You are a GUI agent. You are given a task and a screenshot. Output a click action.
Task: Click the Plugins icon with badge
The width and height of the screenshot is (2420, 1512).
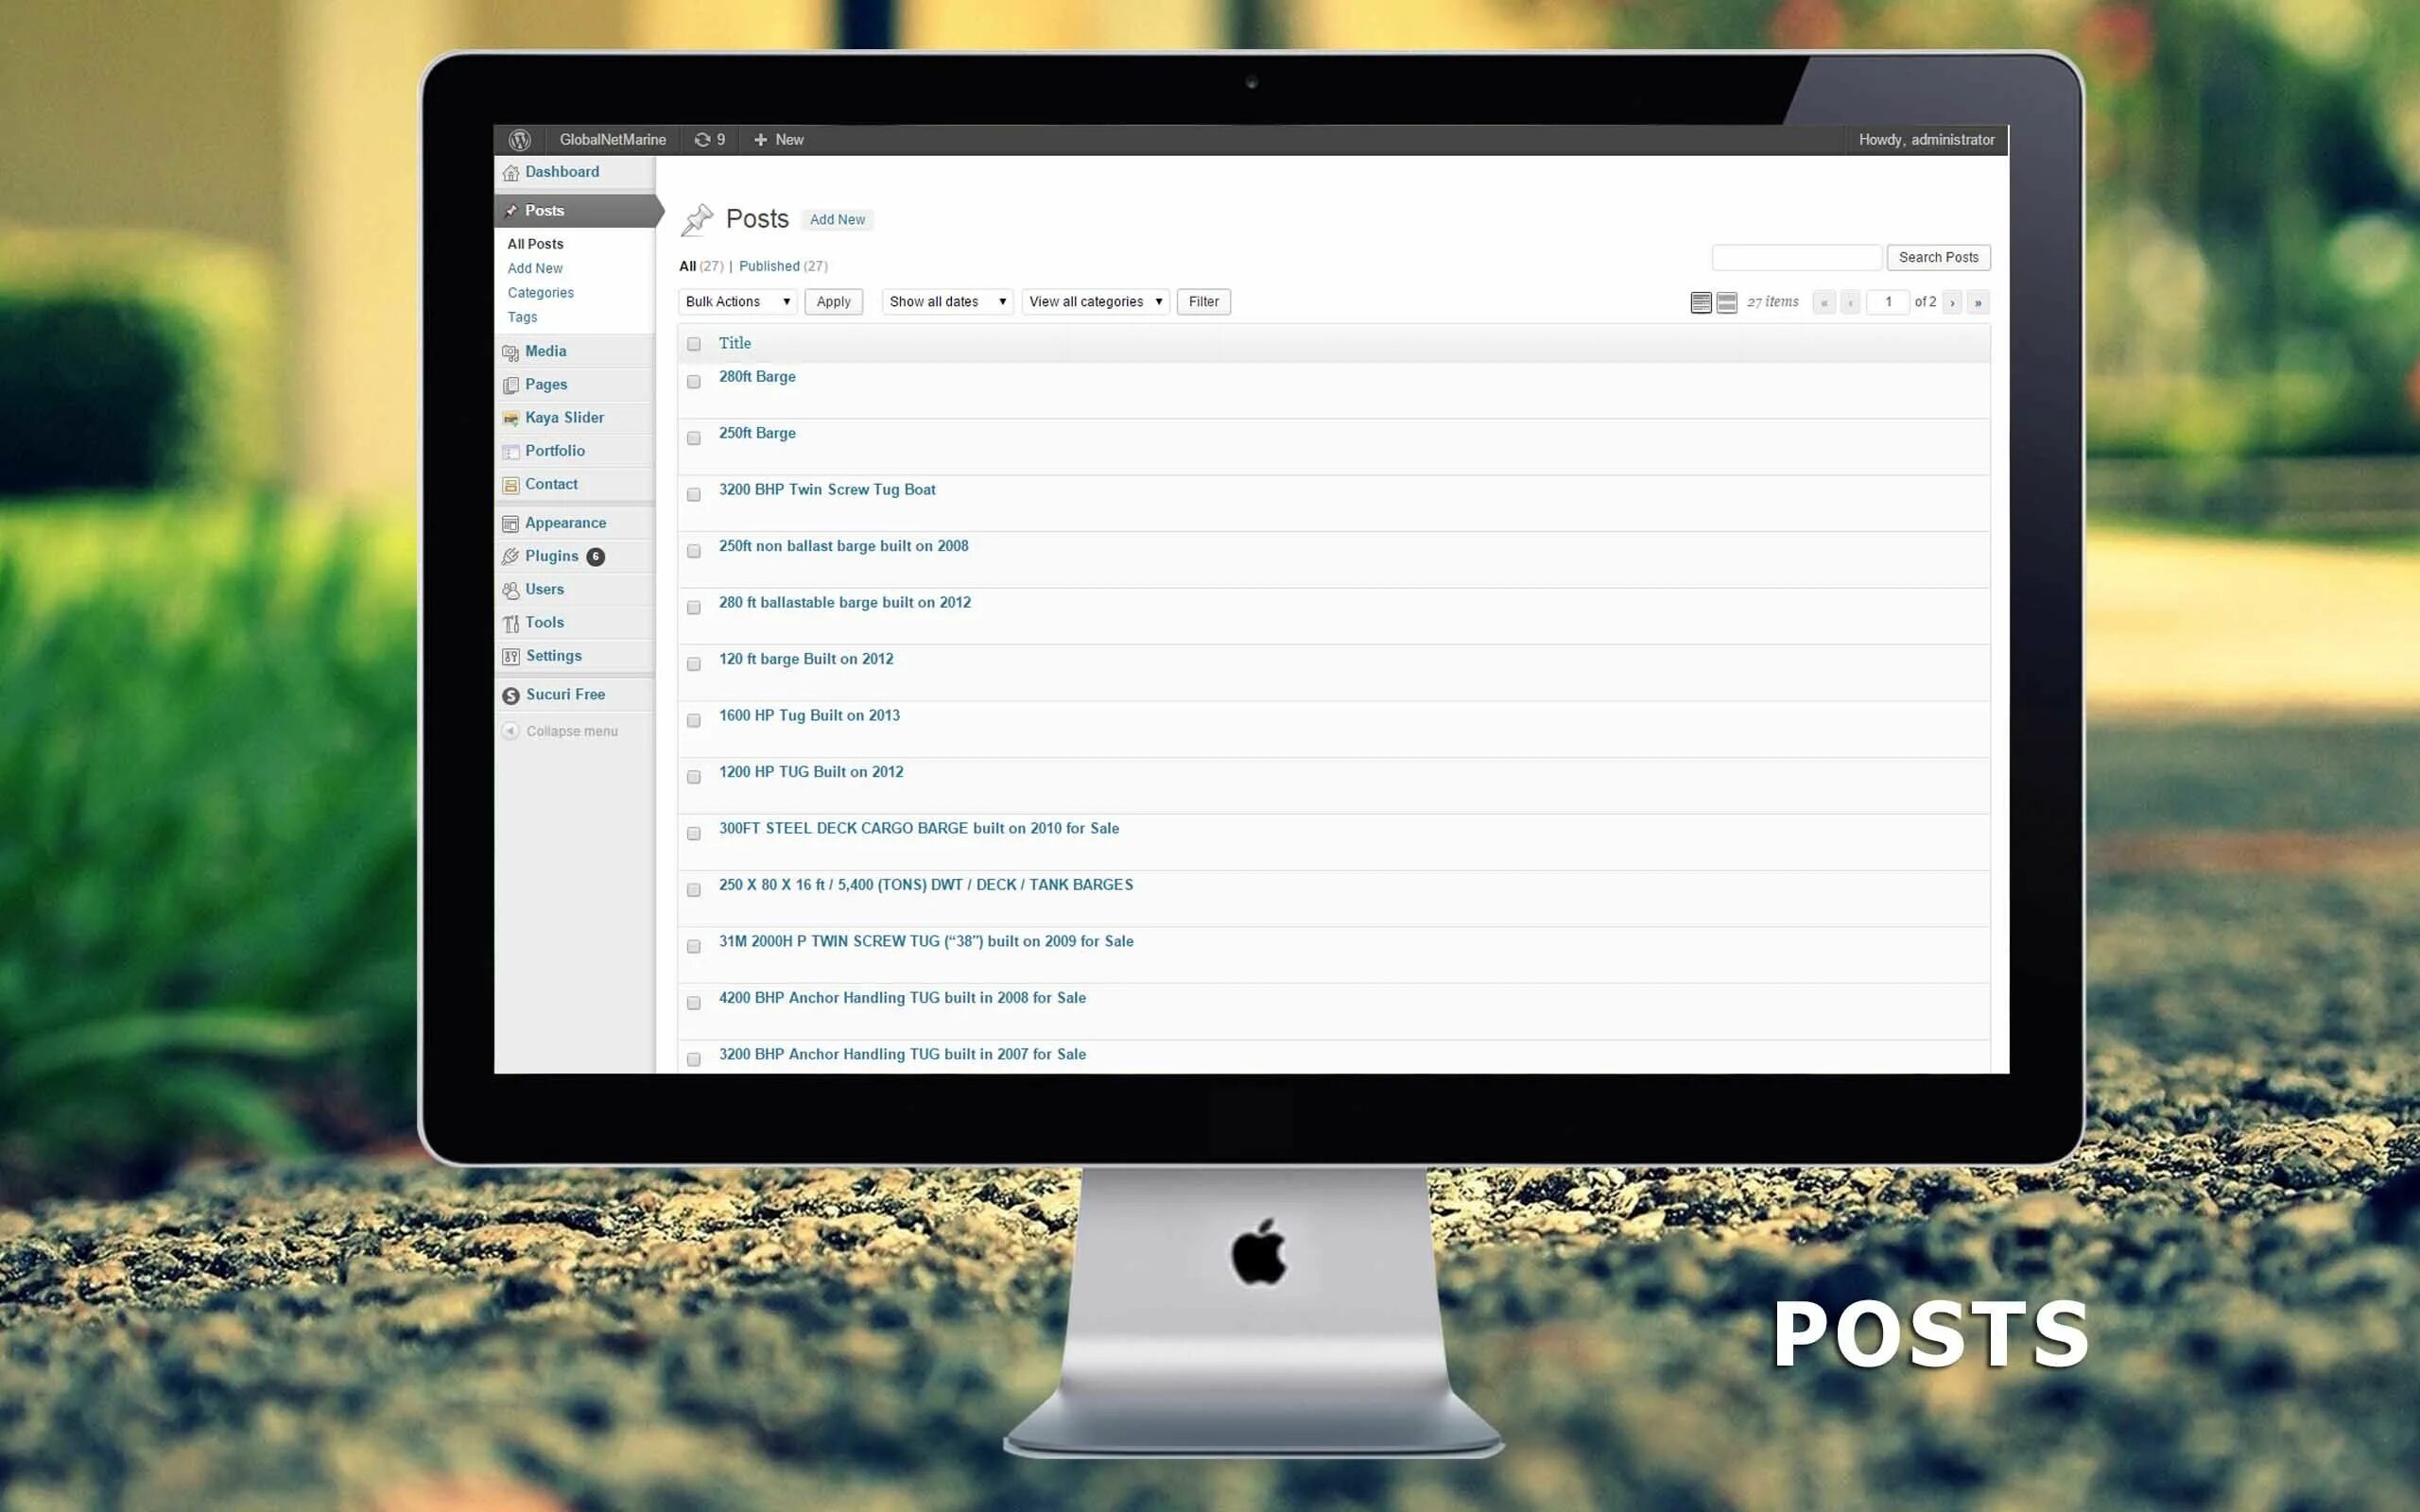click(x=550, y=556)
